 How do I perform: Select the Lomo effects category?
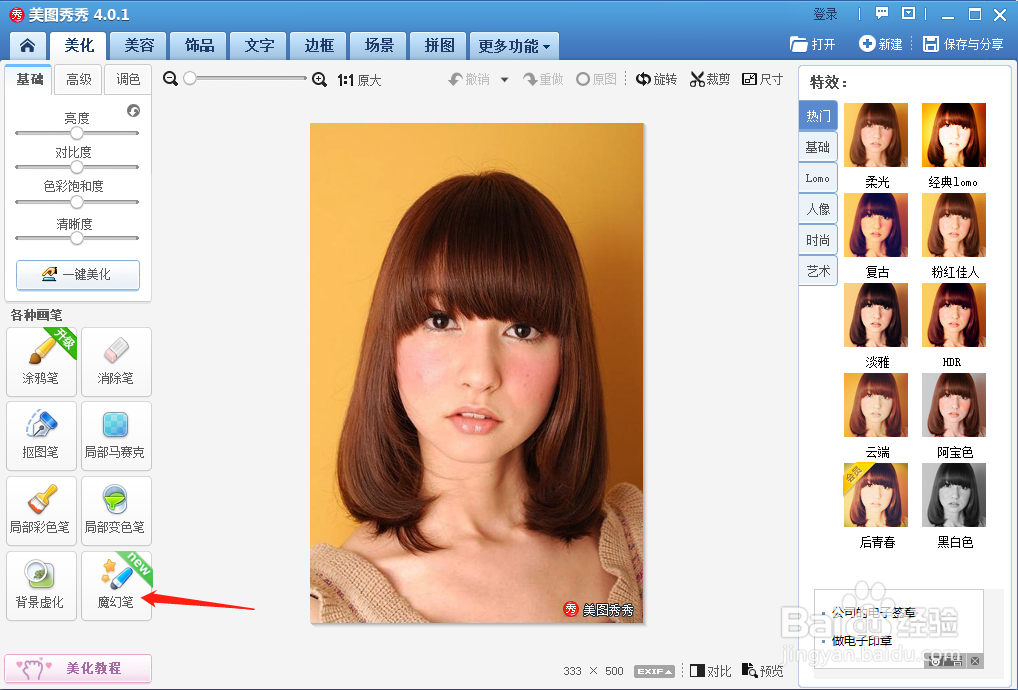pyautogui.click(x=818, y=178)
